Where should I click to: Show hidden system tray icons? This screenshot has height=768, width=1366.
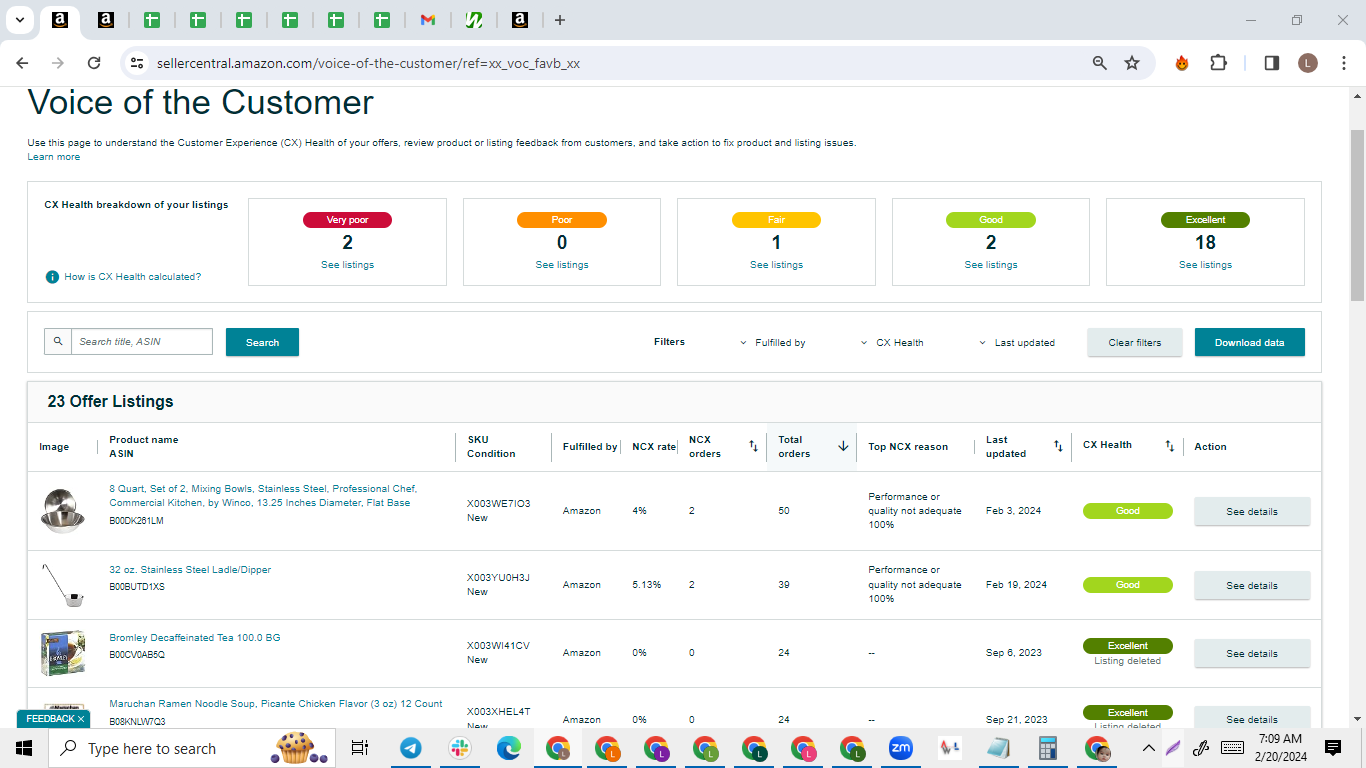(1148, 748)
